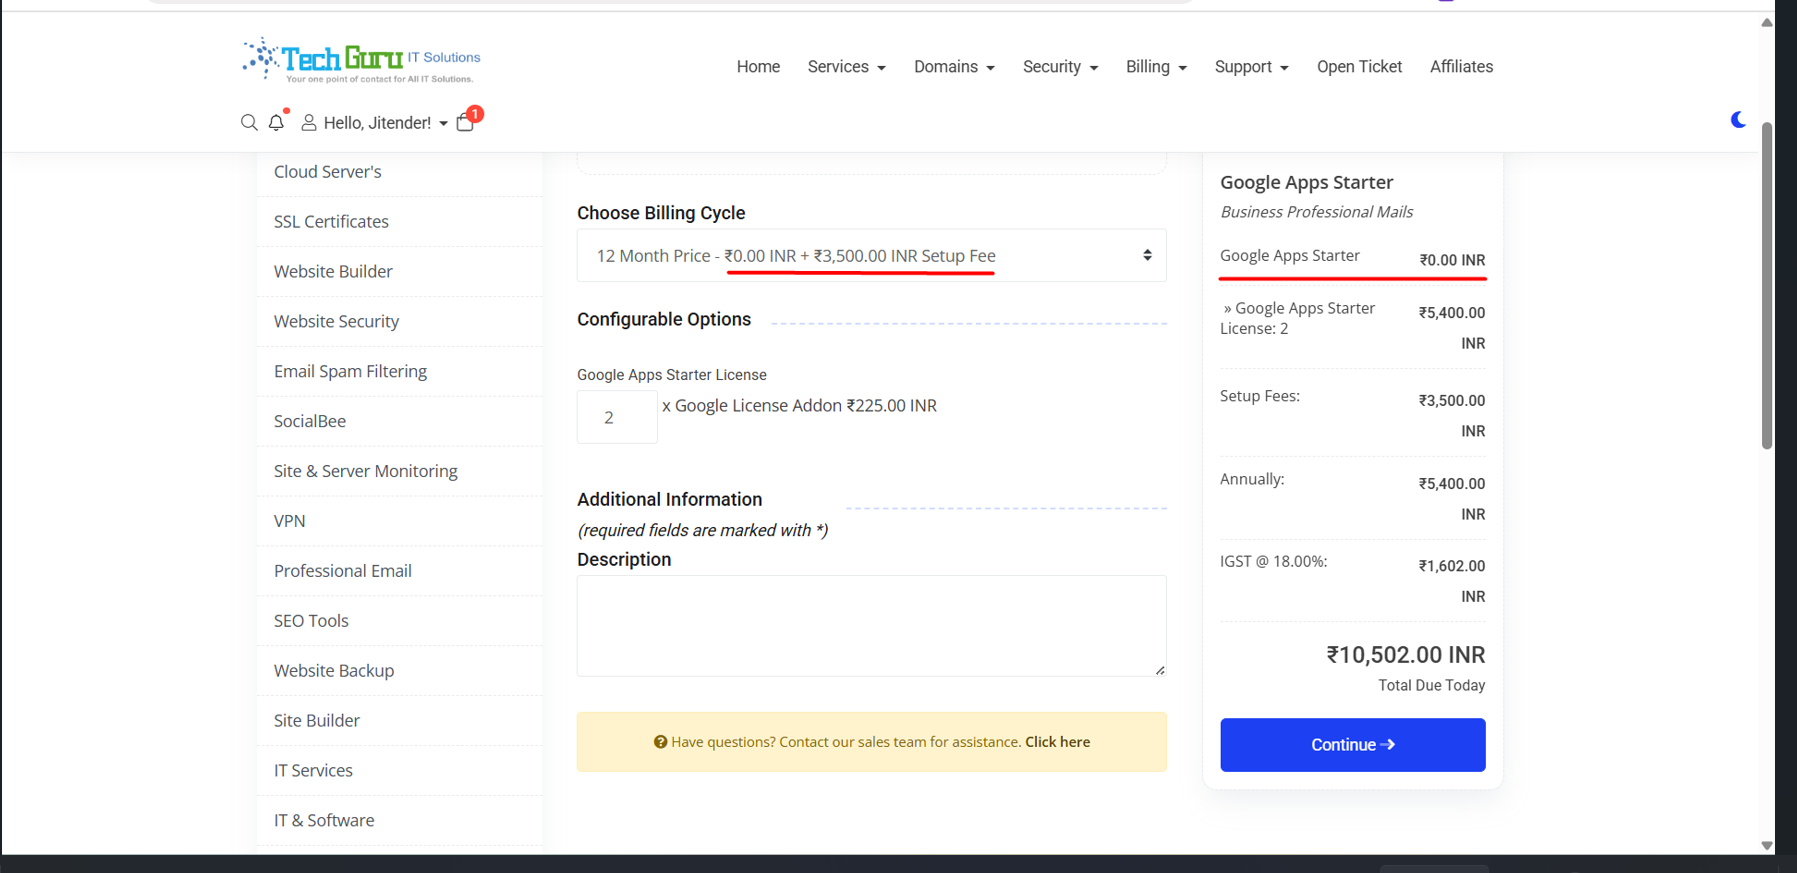Expand the Hello, Jitender! account menu
The height and width of the screenshot is (873, 1797).
point(375,123)
